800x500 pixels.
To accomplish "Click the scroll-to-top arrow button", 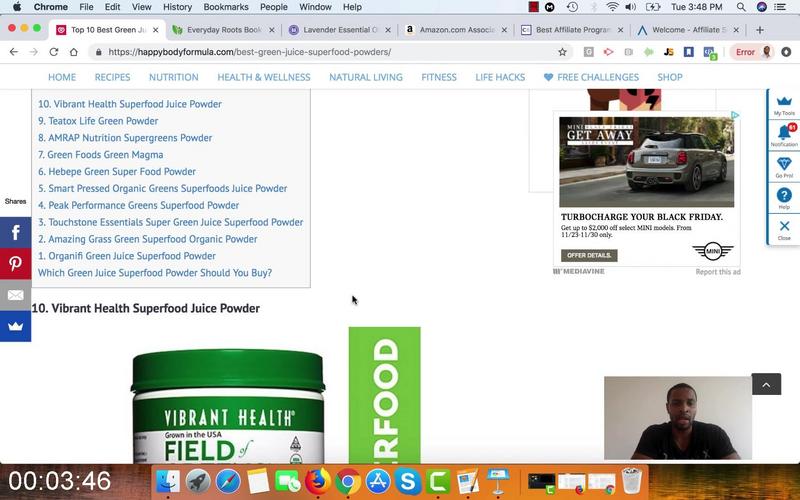I will [x=766, y=384].
